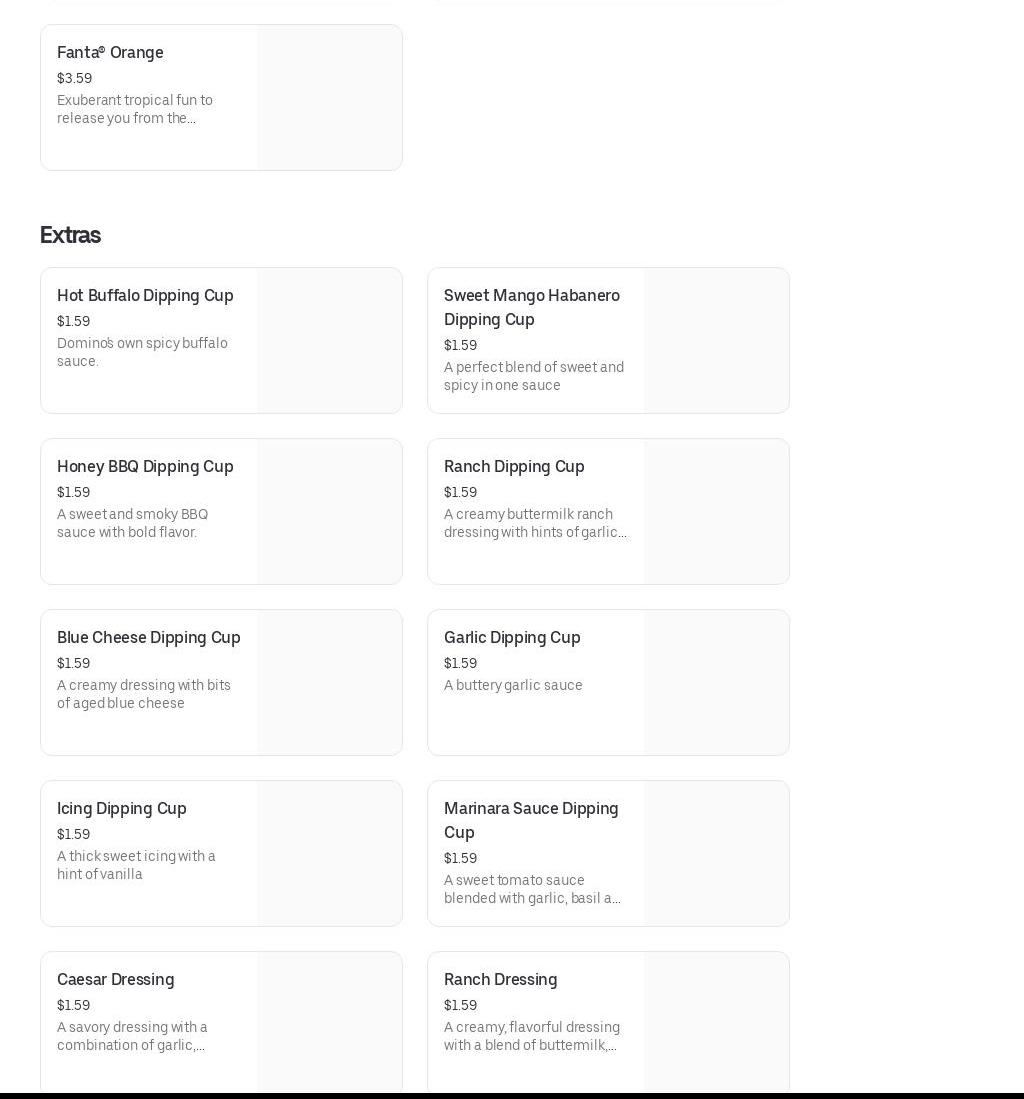The width and height of the screenshot is (1024, 1099).
Task: Choose Honey BBQ Dipping Cup title
Action: pyautogui.click(x=145, y=467)
